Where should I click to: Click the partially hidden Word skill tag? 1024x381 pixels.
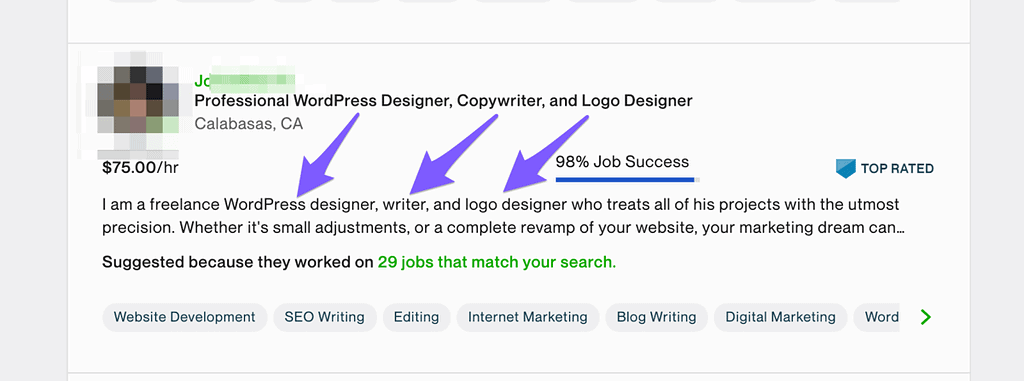[877, 317]
